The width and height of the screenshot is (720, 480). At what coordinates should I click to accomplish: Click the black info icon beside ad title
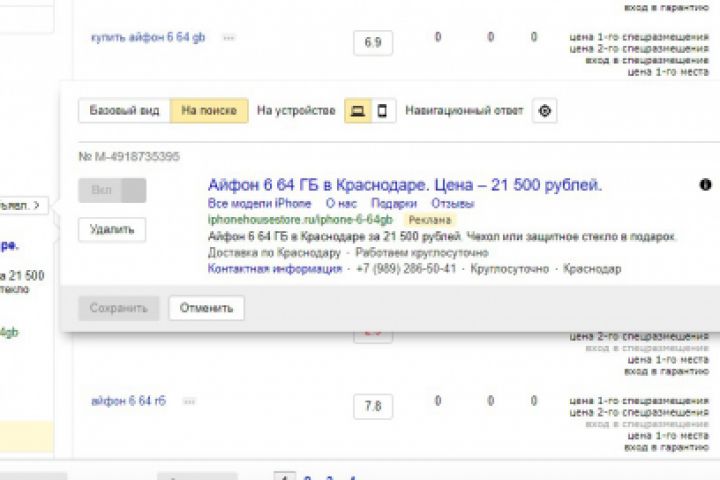point(705,185)
